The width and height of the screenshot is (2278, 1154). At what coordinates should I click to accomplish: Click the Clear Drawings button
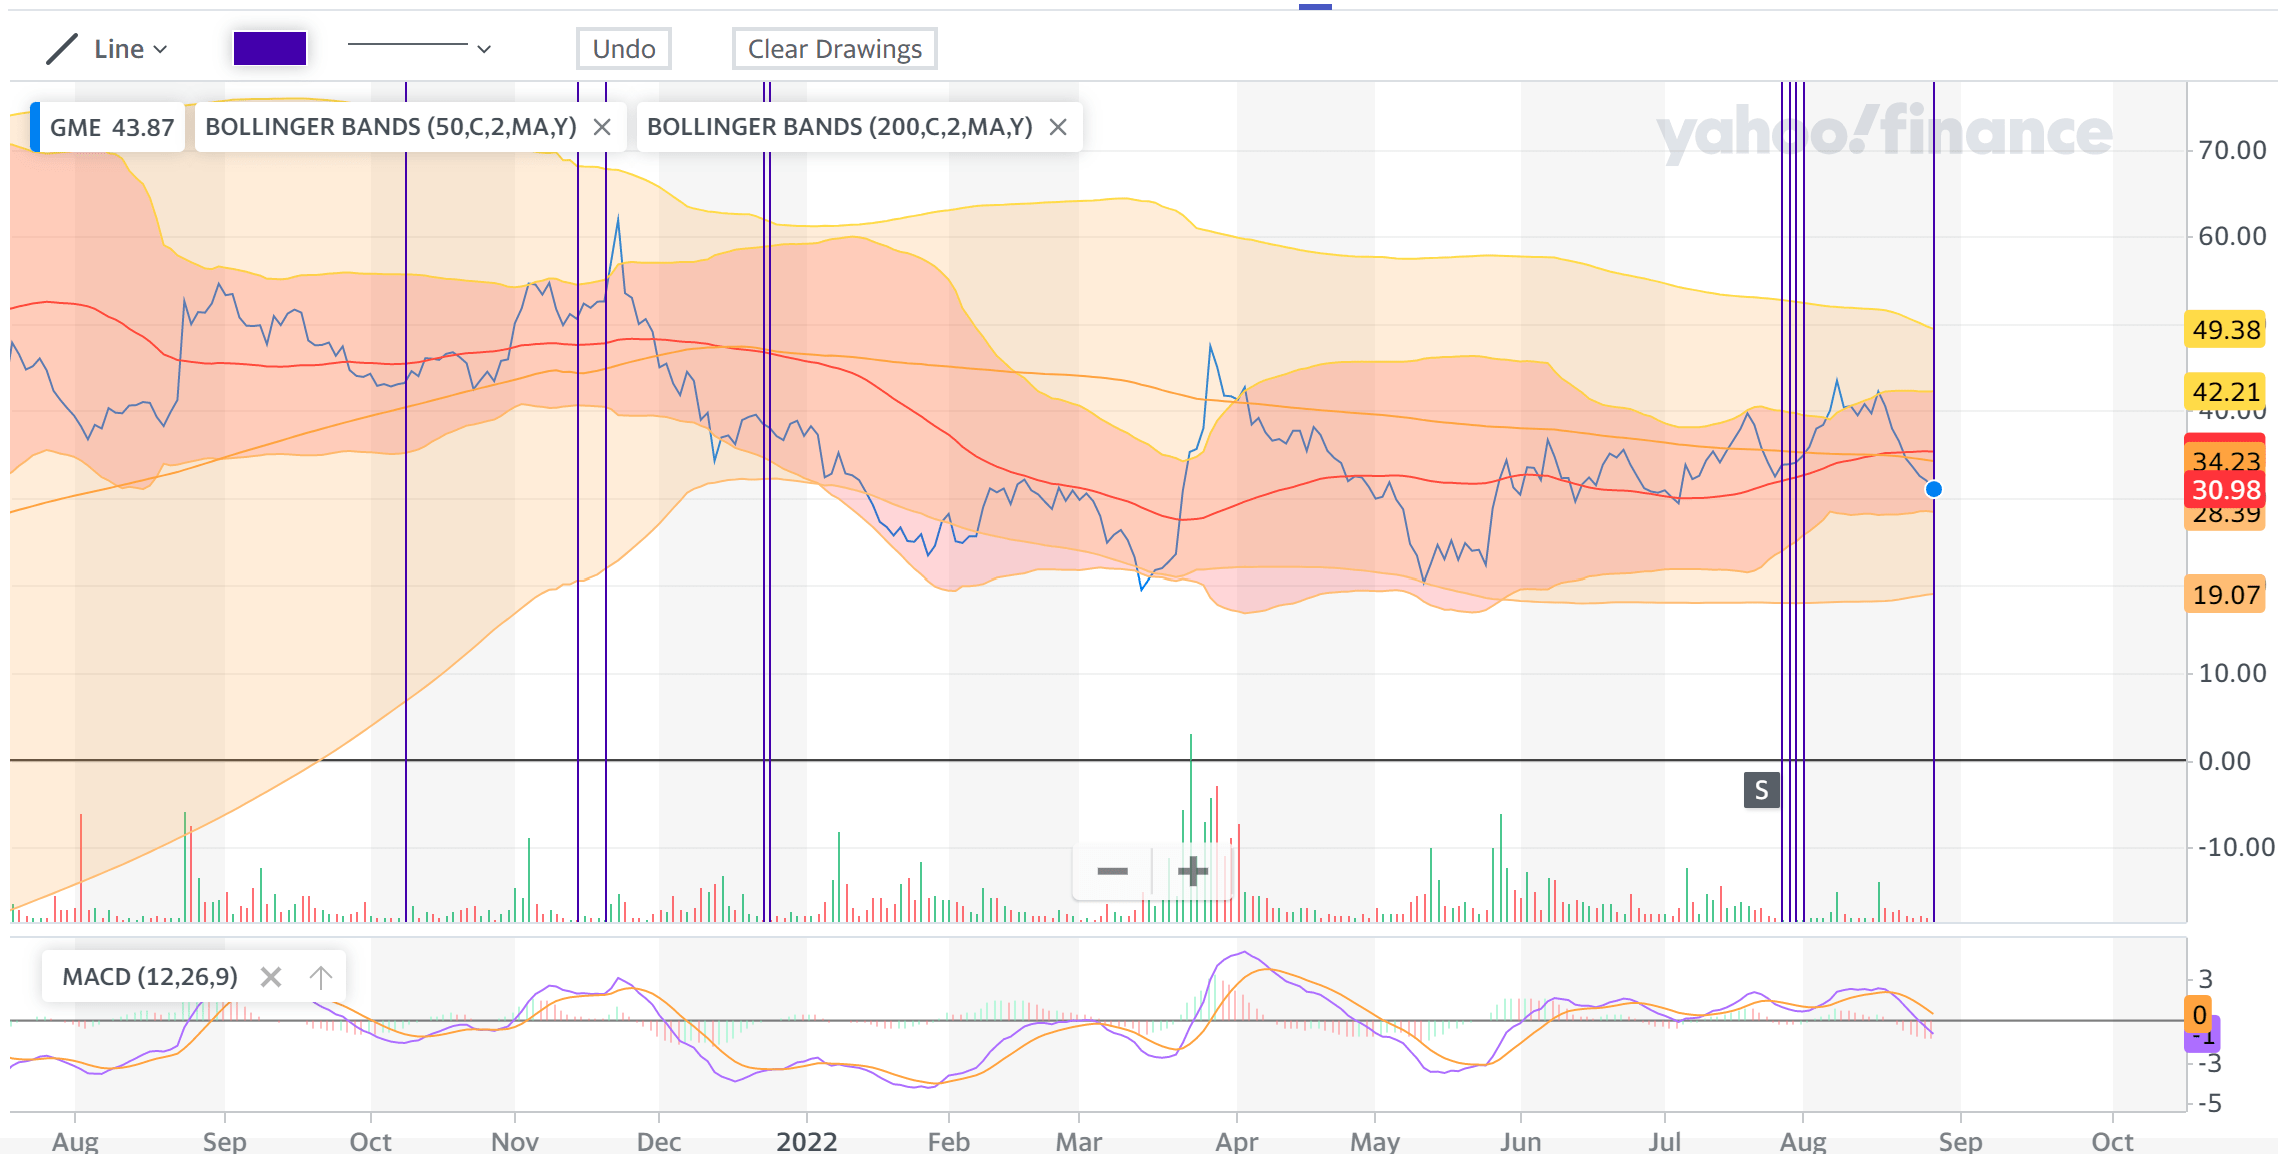tap(834, 48)
